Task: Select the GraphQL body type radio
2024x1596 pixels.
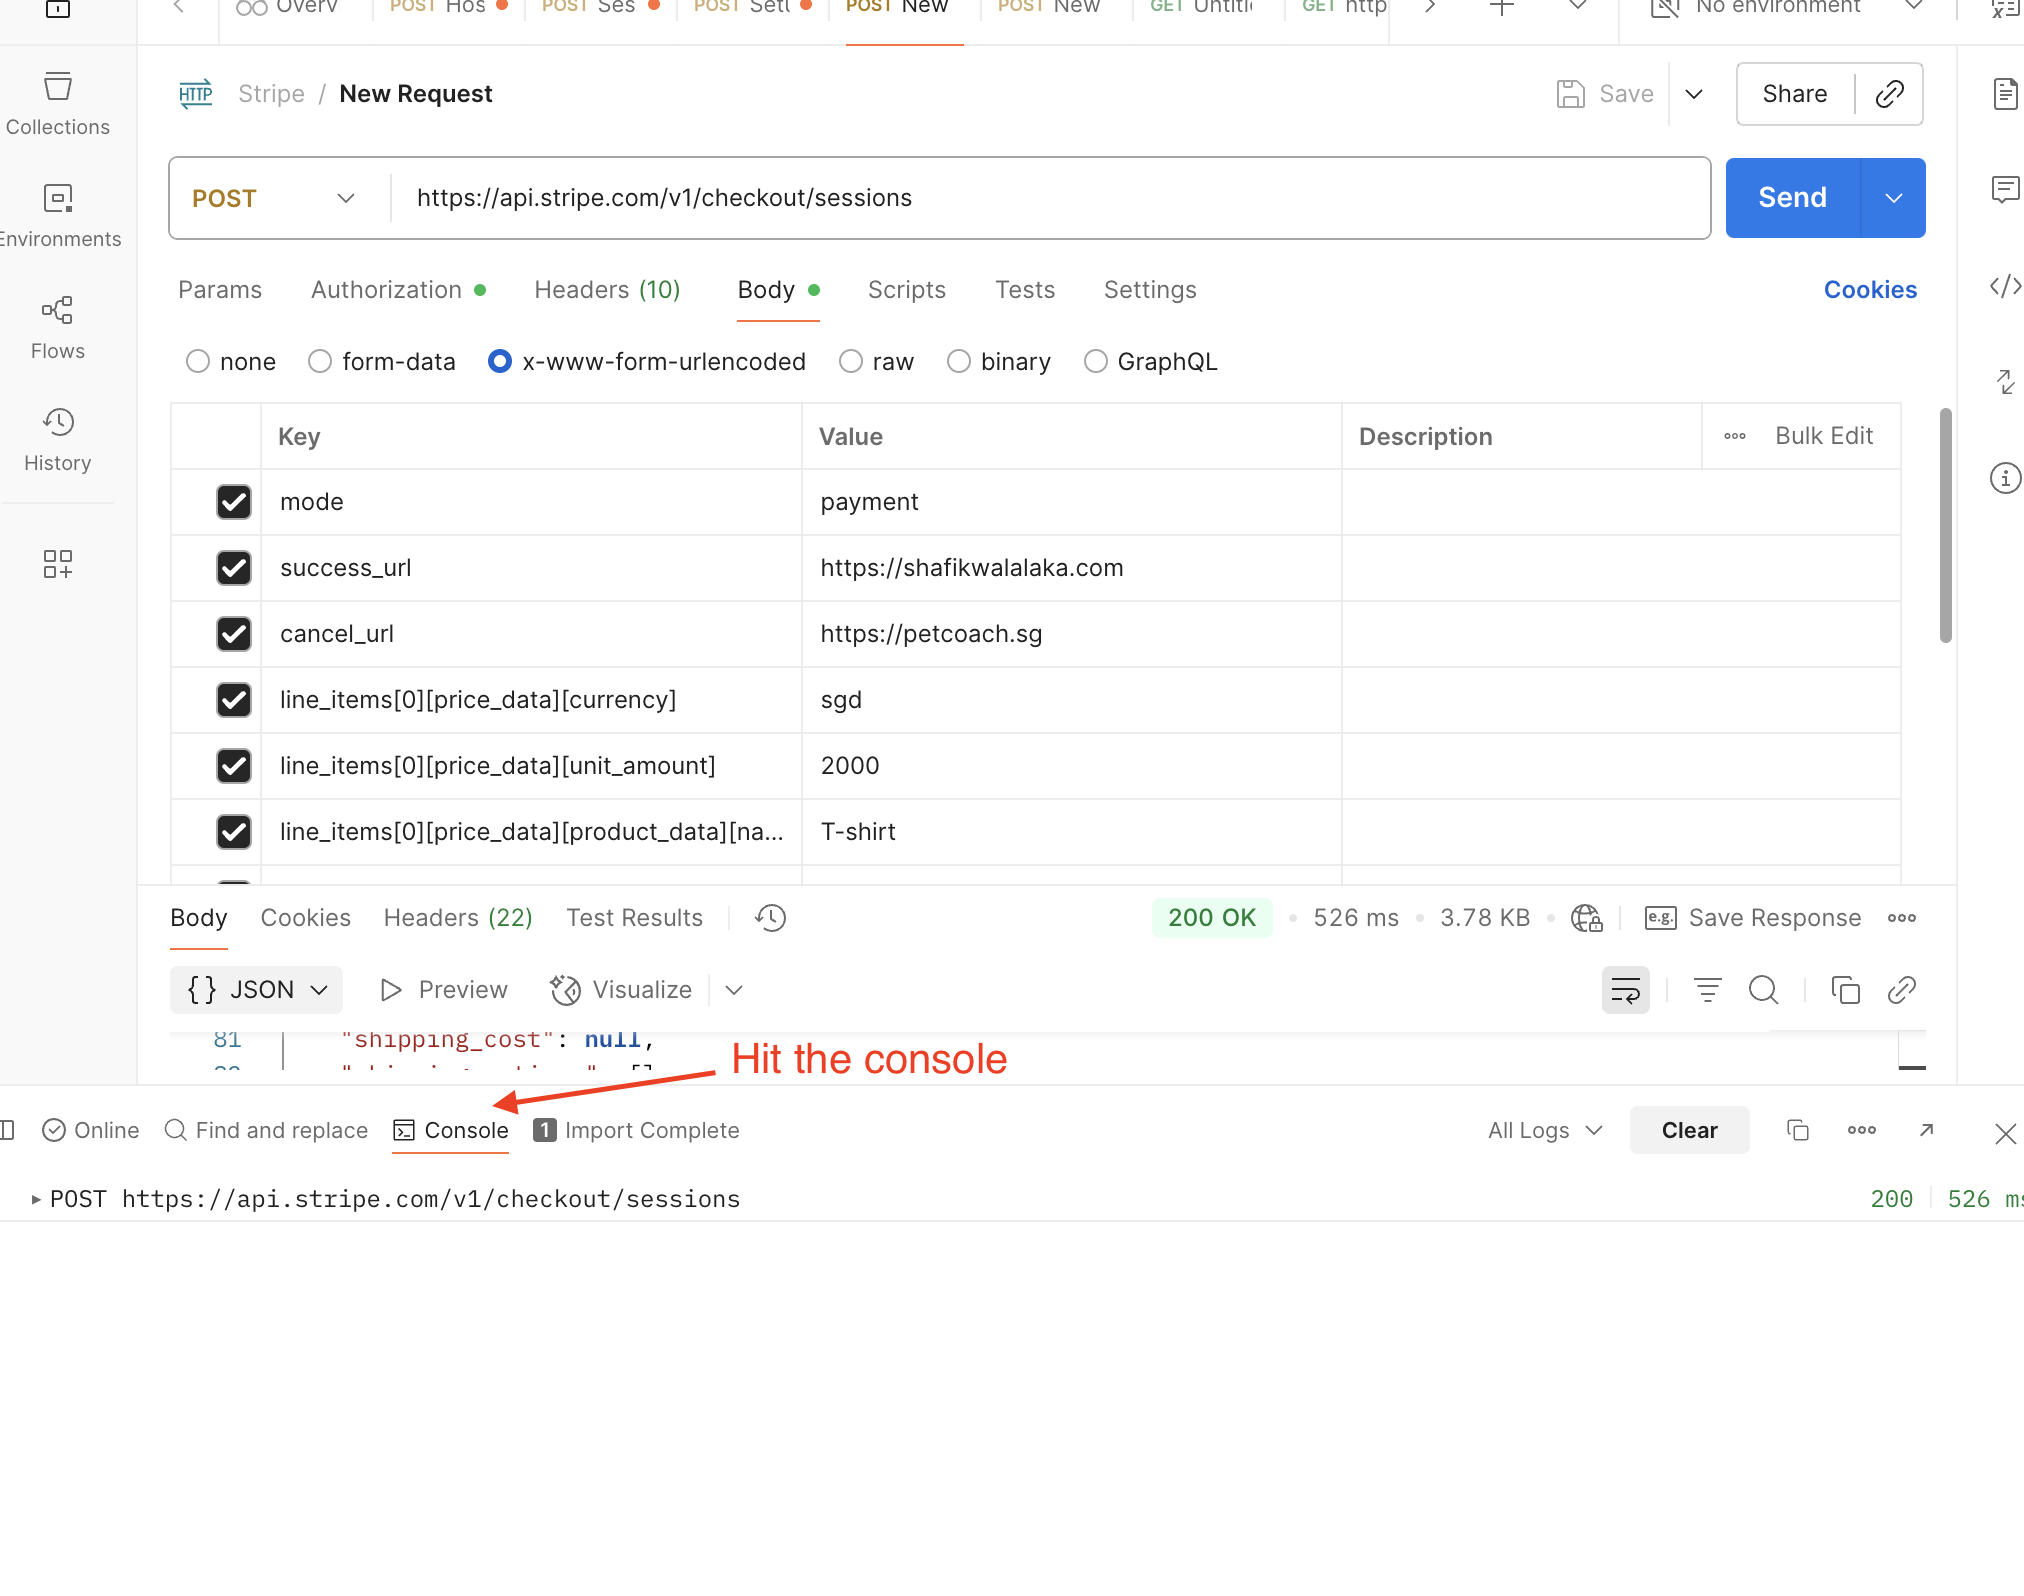Action: coord(1096,361)
